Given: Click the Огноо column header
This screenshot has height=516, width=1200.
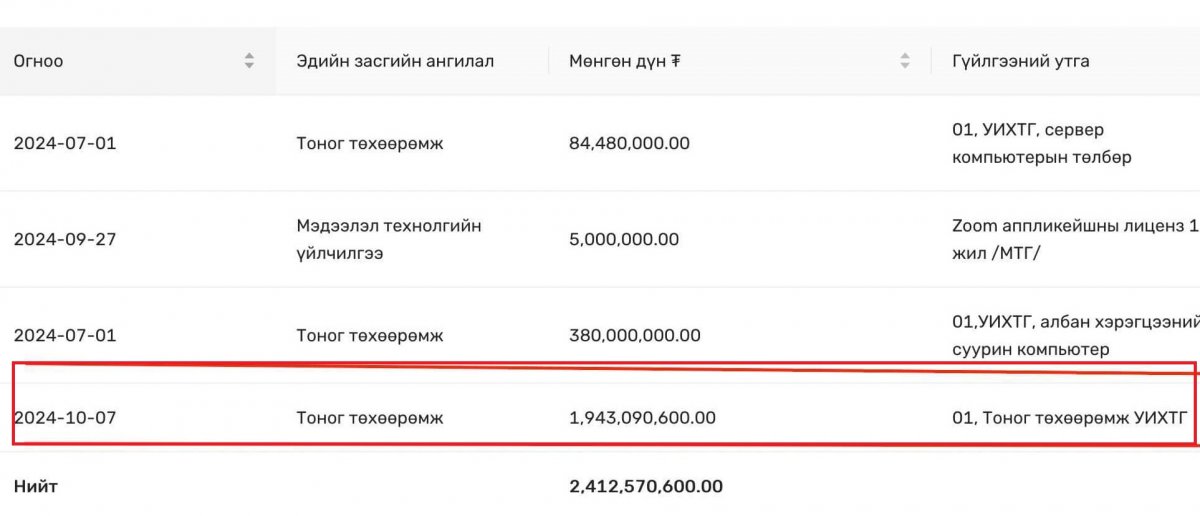Looking at the screenshot, I should click(38, 61).
